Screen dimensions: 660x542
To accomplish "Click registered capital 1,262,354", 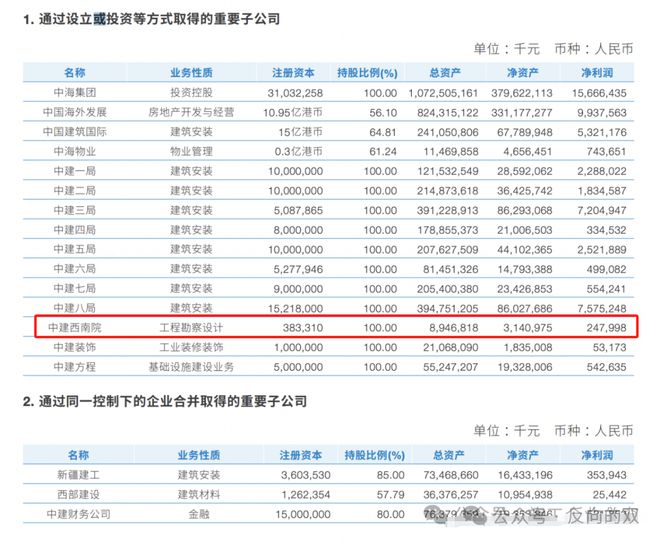I will click(x=306, y=495).
